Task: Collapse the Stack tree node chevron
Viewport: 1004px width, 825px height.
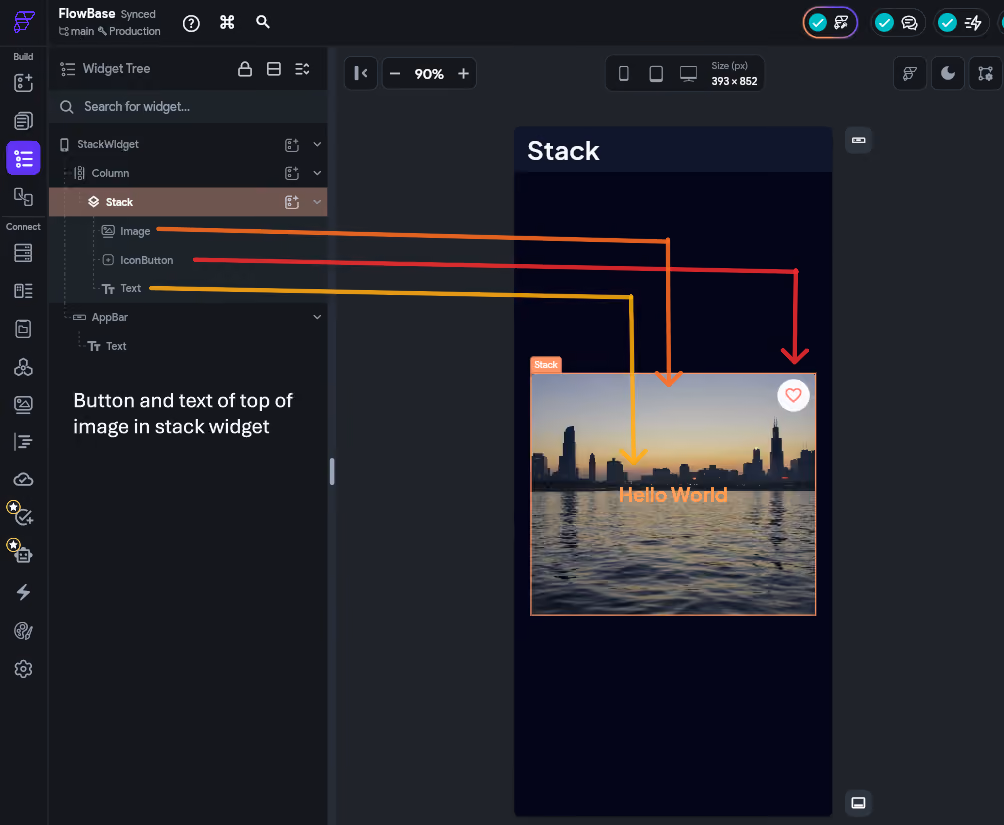Action: [x=317, y=202]
